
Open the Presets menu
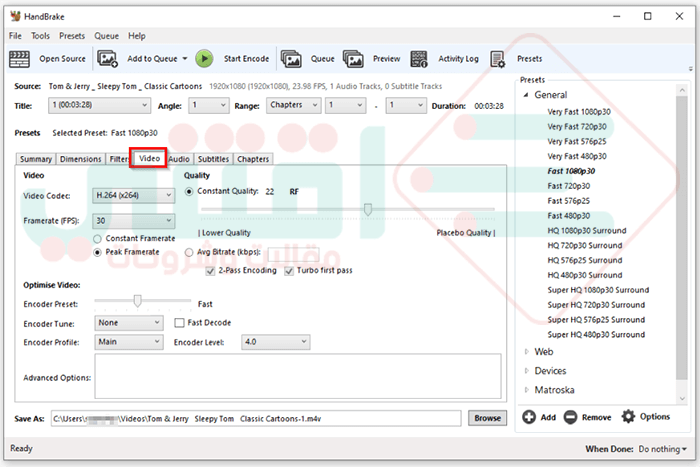tap(72, 36)
